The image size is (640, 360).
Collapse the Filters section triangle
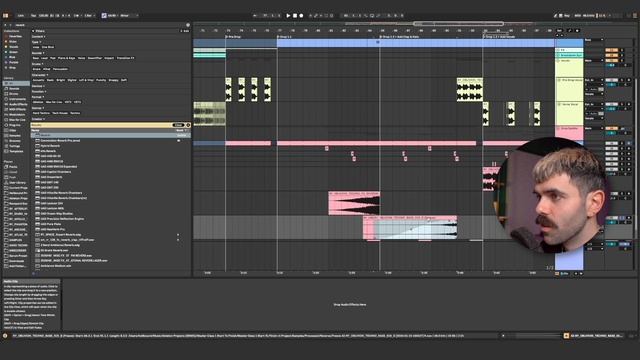[x=33, y=31]
